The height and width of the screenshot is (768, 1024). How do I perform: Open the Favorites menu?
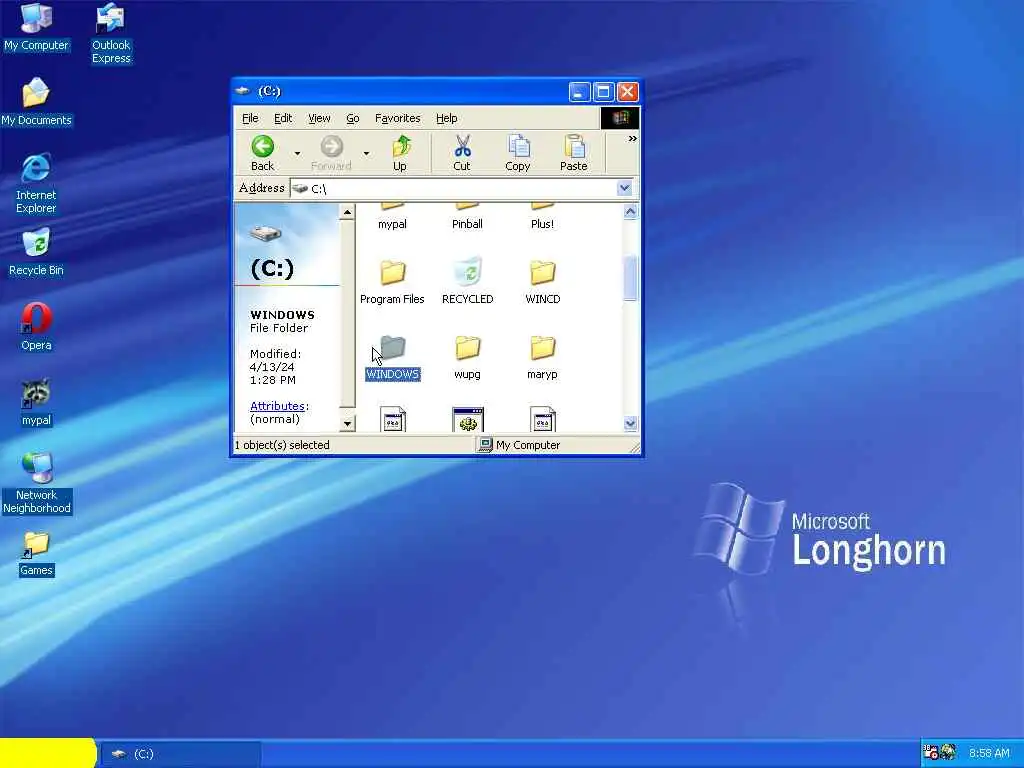coord(398,118)
